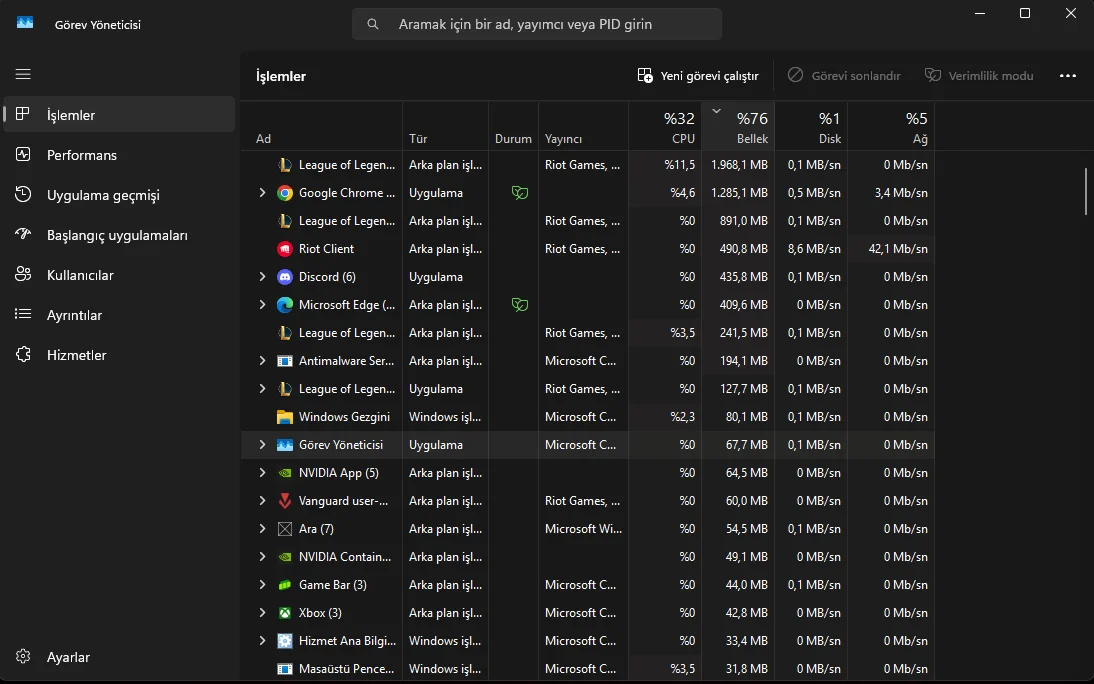Click the search magnifier icon

(373, 24)
